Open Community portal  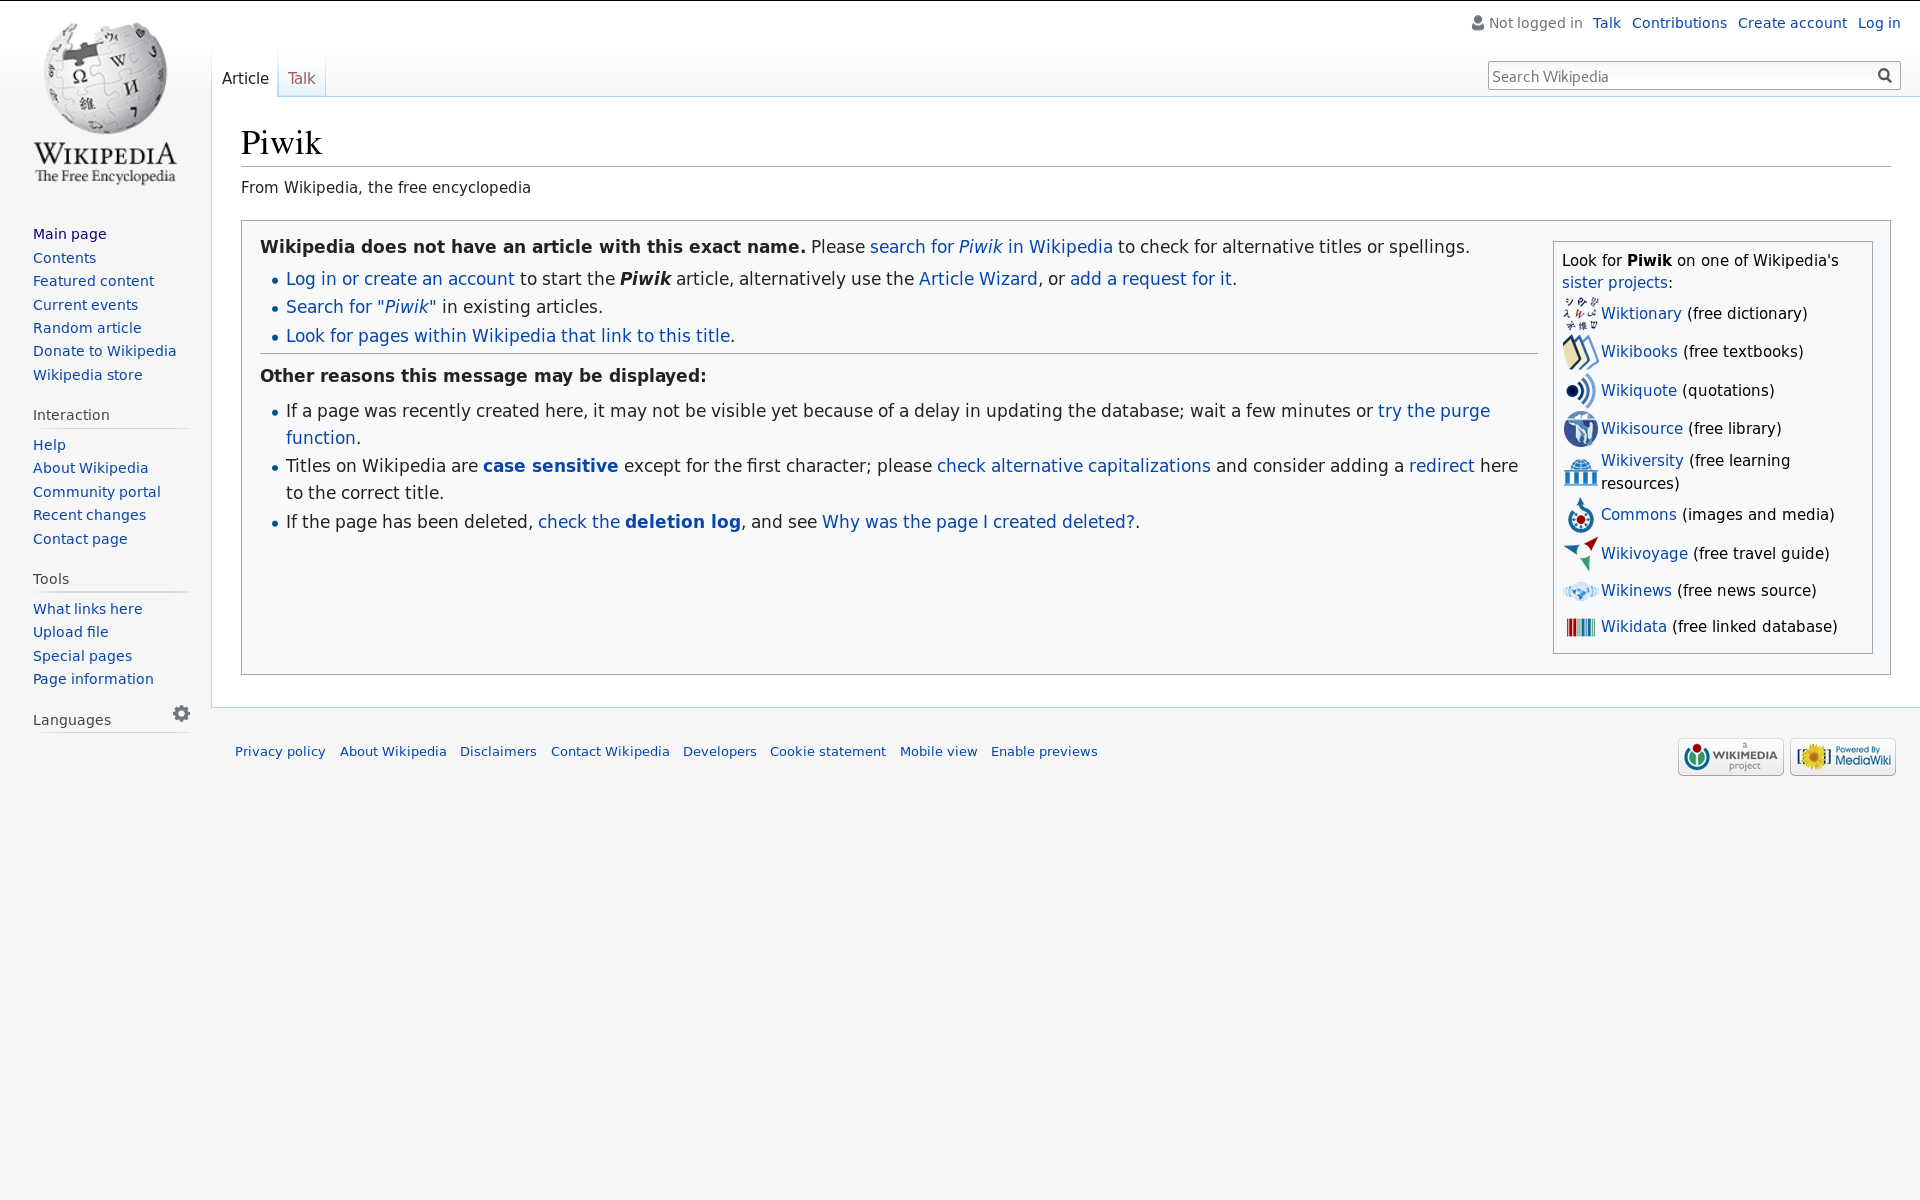coord(96,492)
